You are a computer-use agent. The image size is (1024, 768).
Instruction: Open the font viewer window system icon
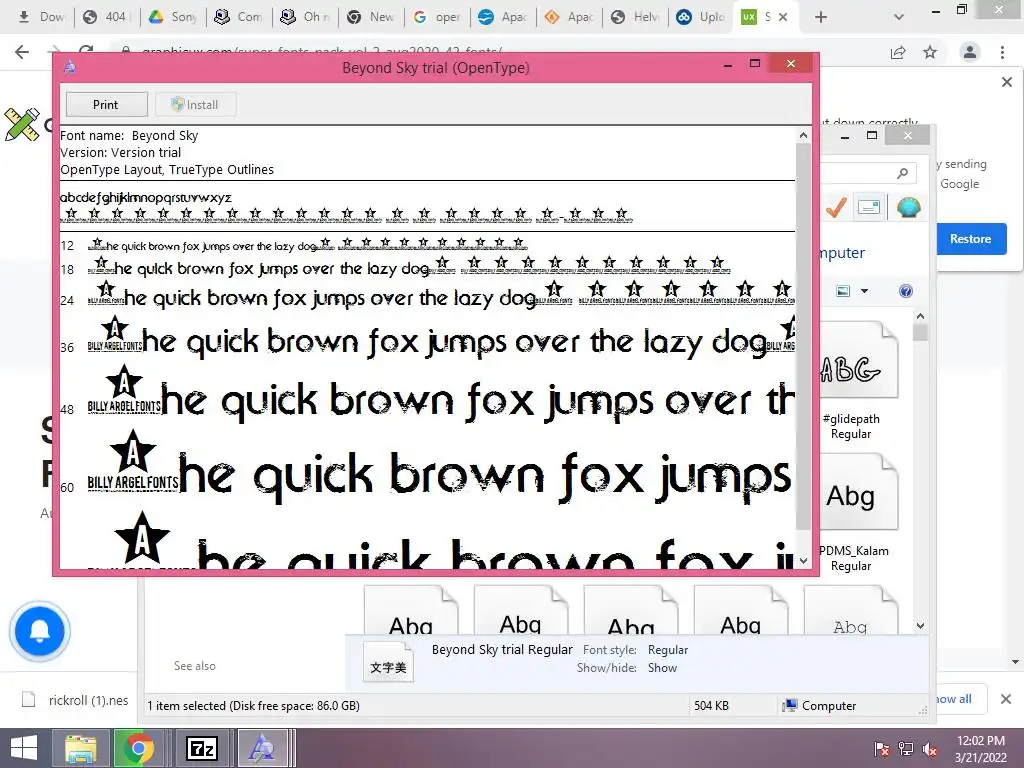70,67
